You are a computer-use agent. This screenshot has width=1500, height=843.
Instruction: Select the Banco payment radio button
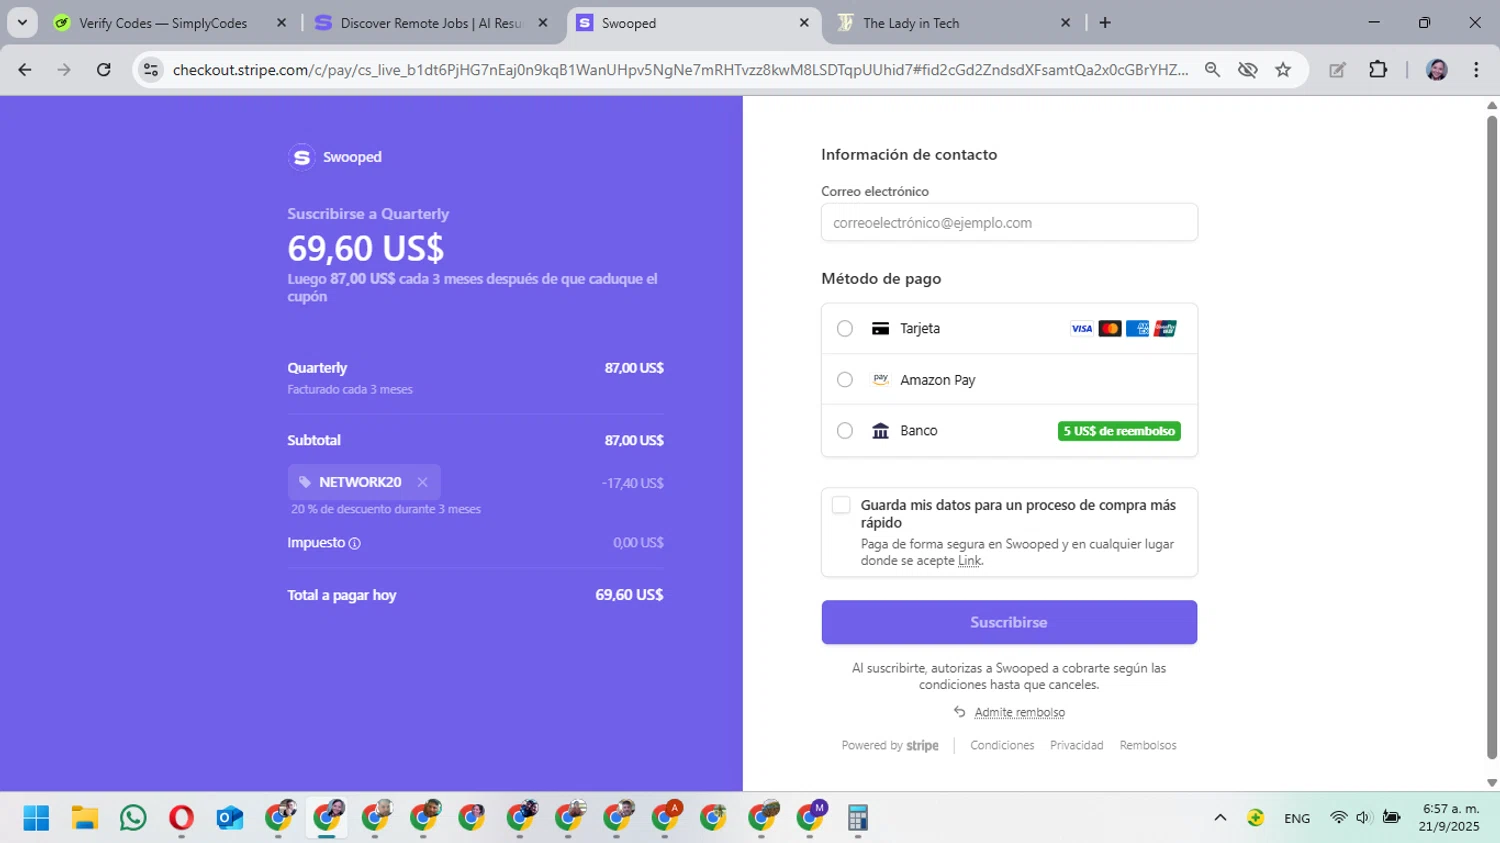pos(845,431)
